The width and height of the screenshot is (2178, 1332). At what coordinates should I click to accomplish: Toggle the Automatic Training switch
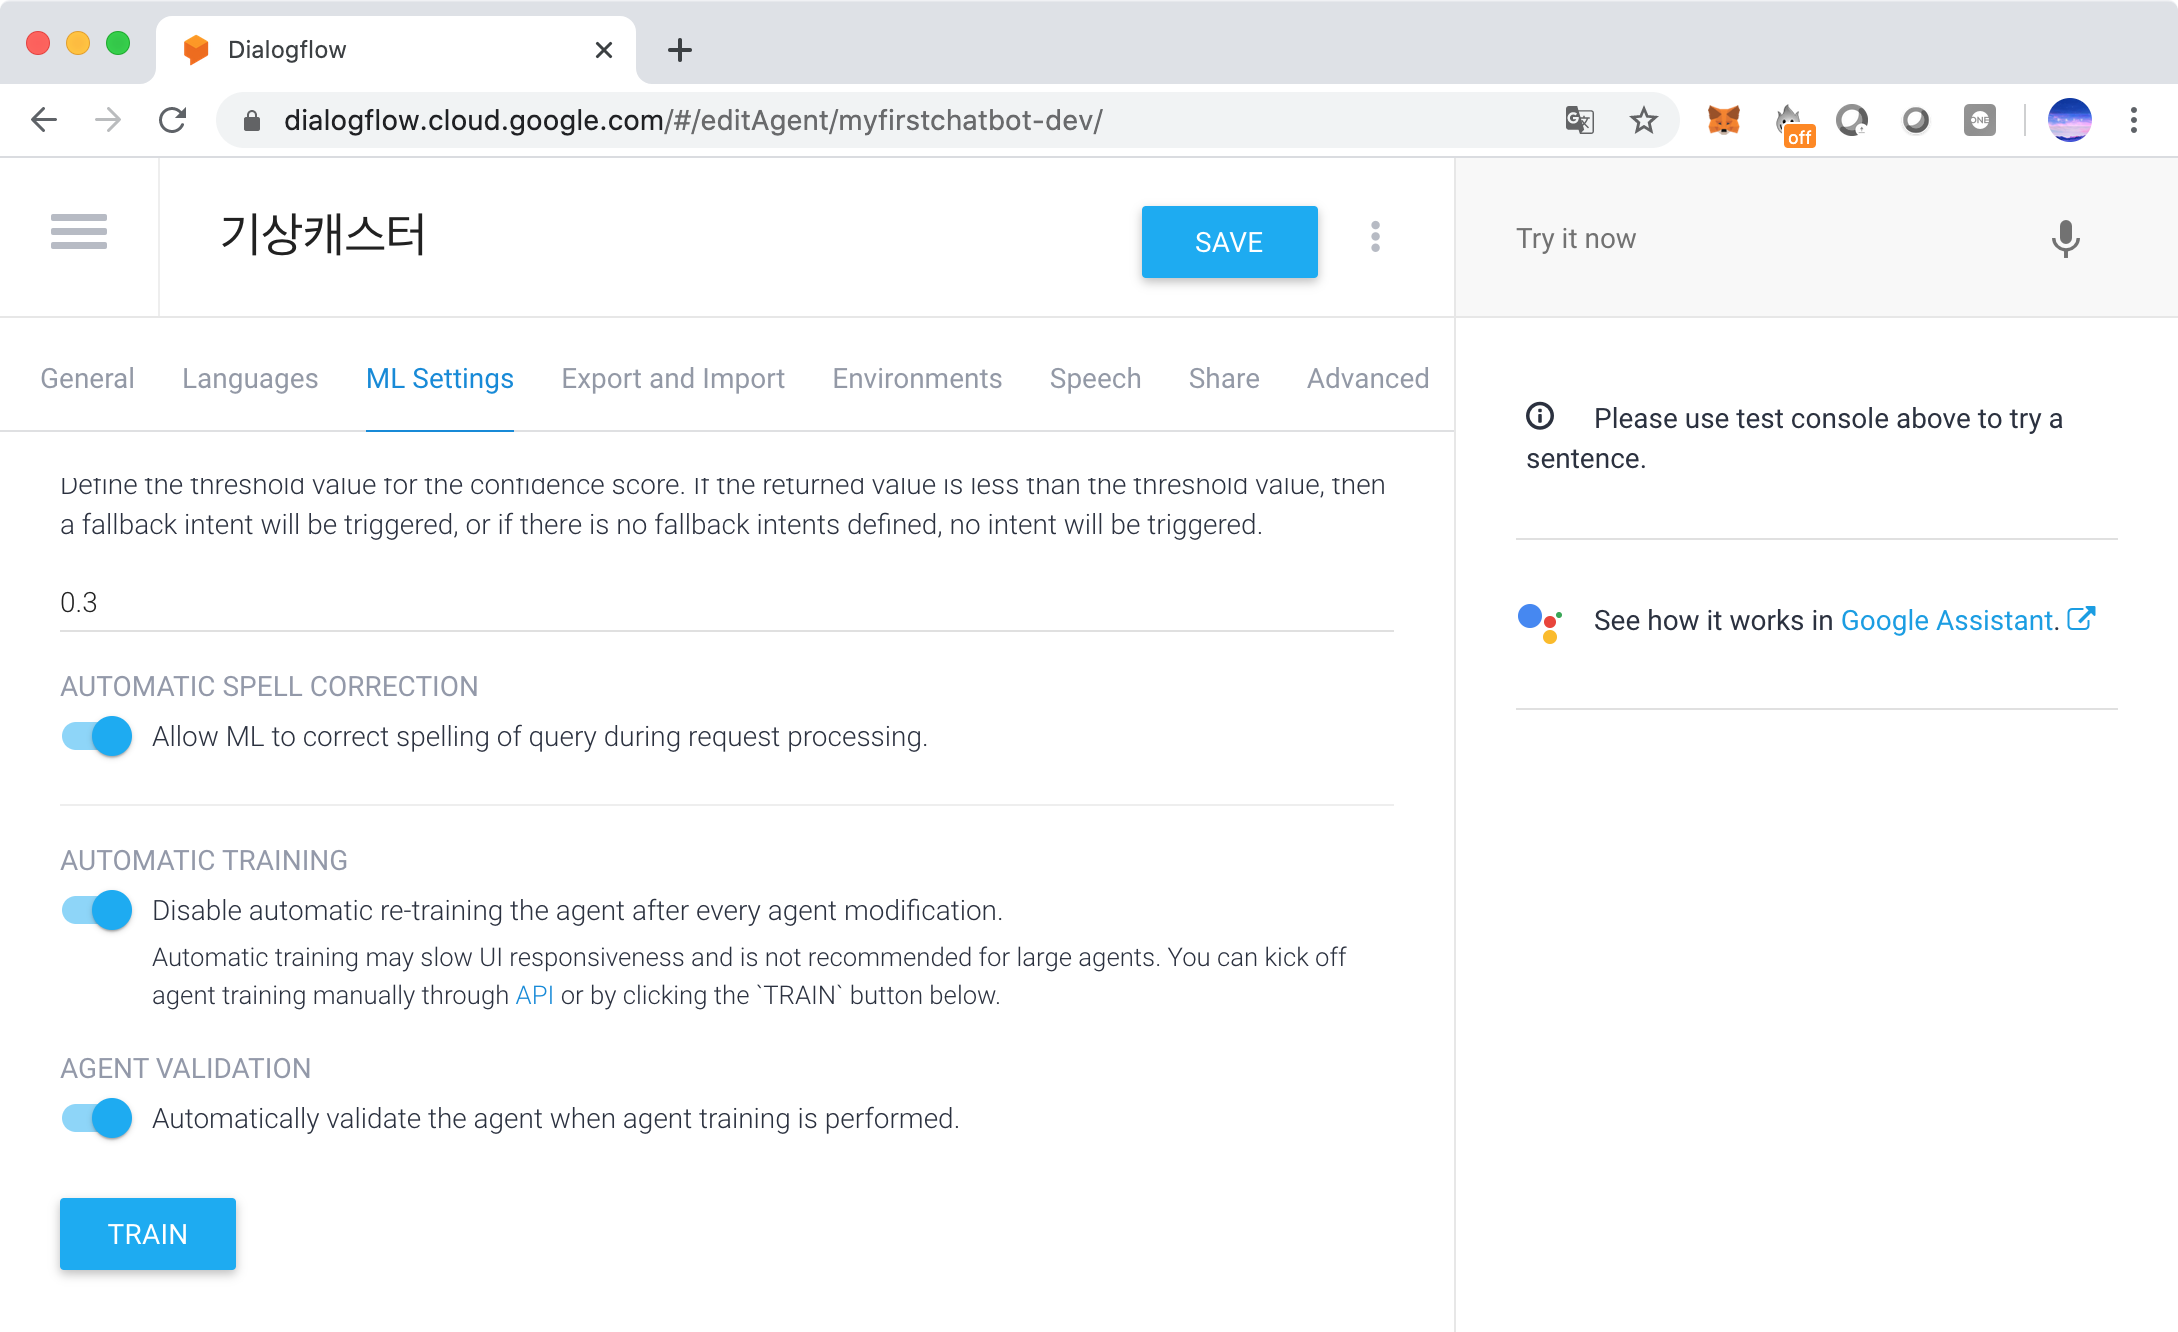pos(97,911)
